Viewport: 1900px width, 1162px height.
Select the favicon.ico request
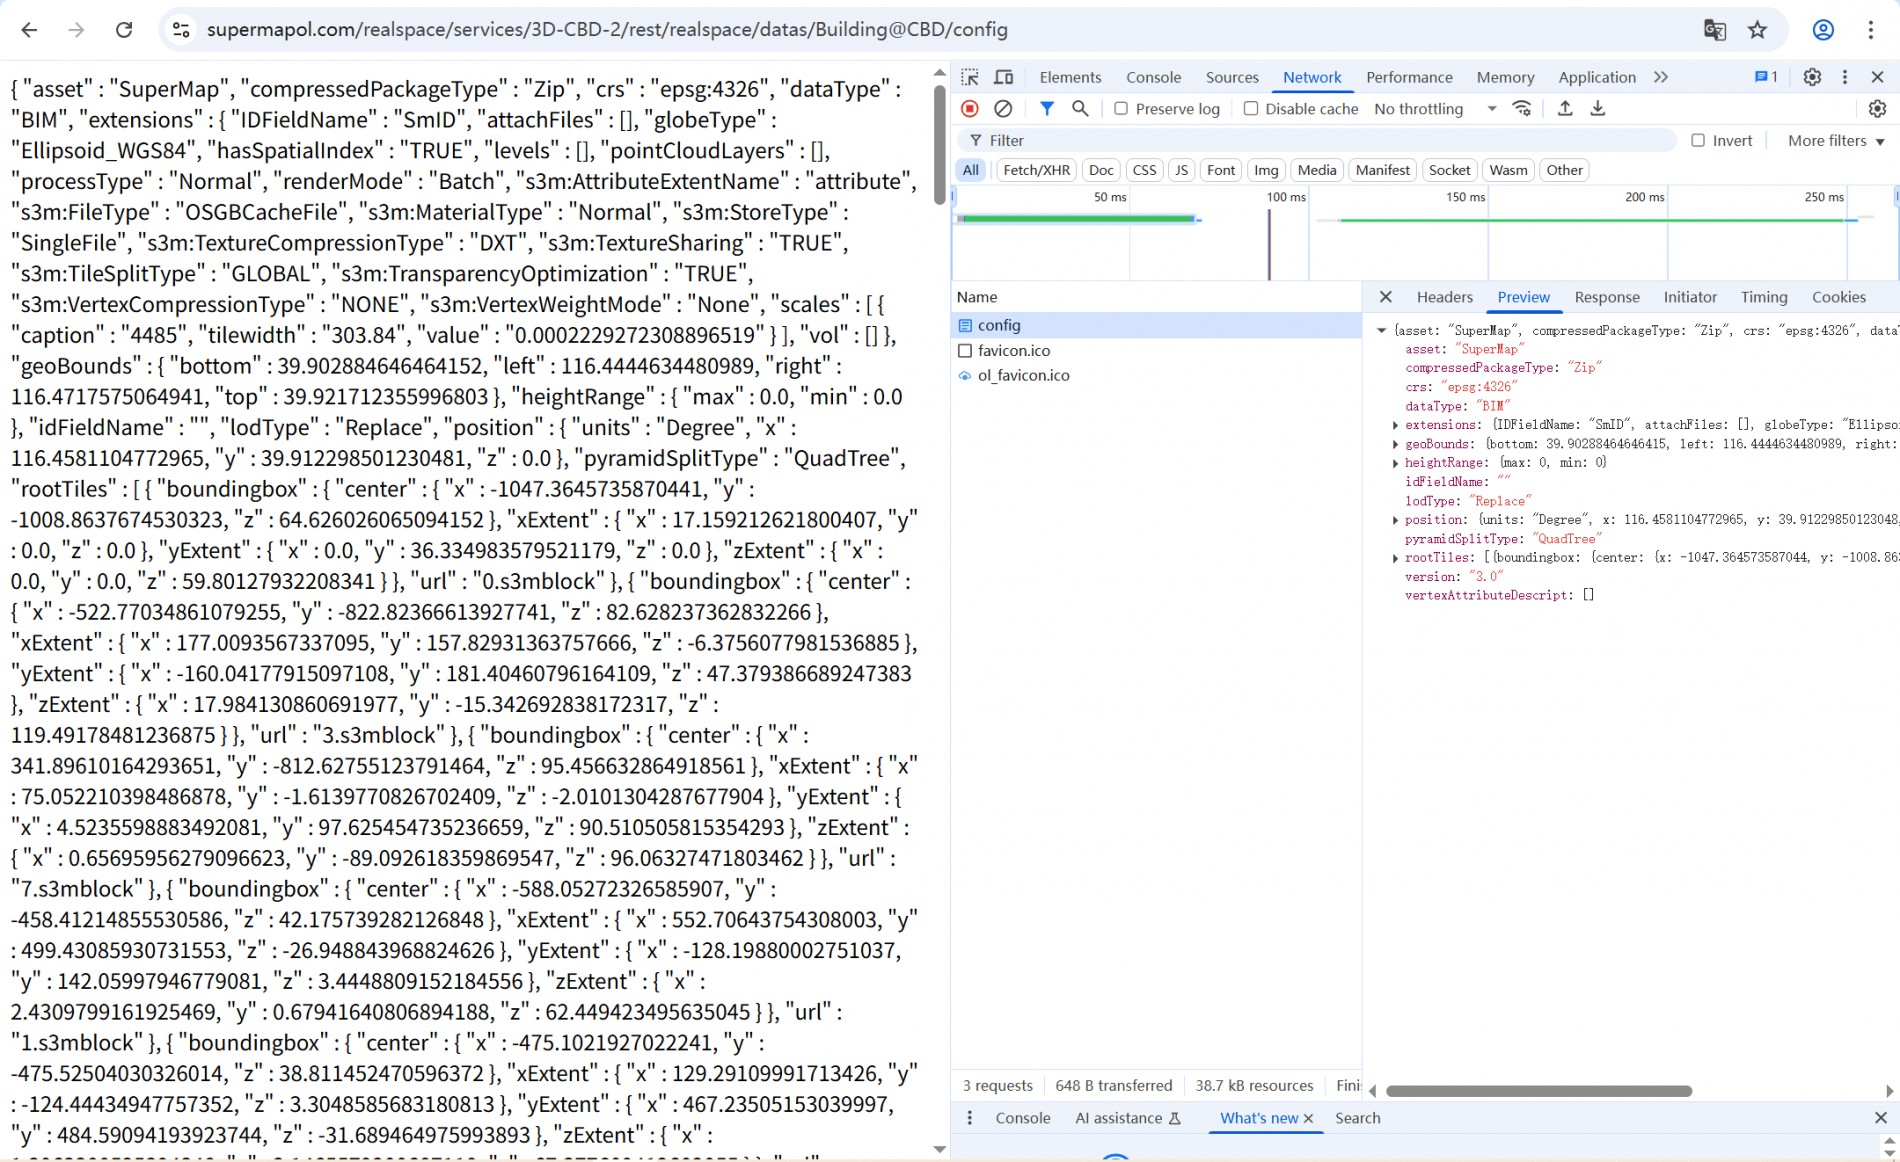coord(1156,350)
